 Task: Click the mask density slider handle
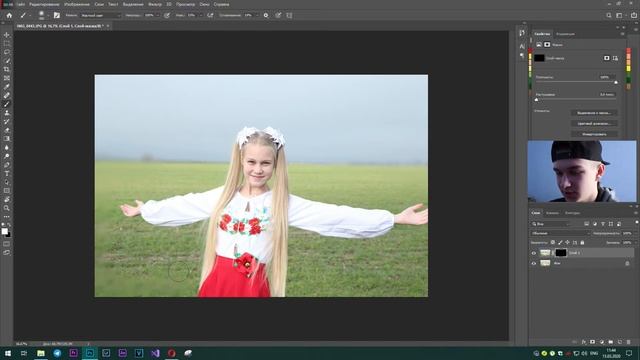616,82
